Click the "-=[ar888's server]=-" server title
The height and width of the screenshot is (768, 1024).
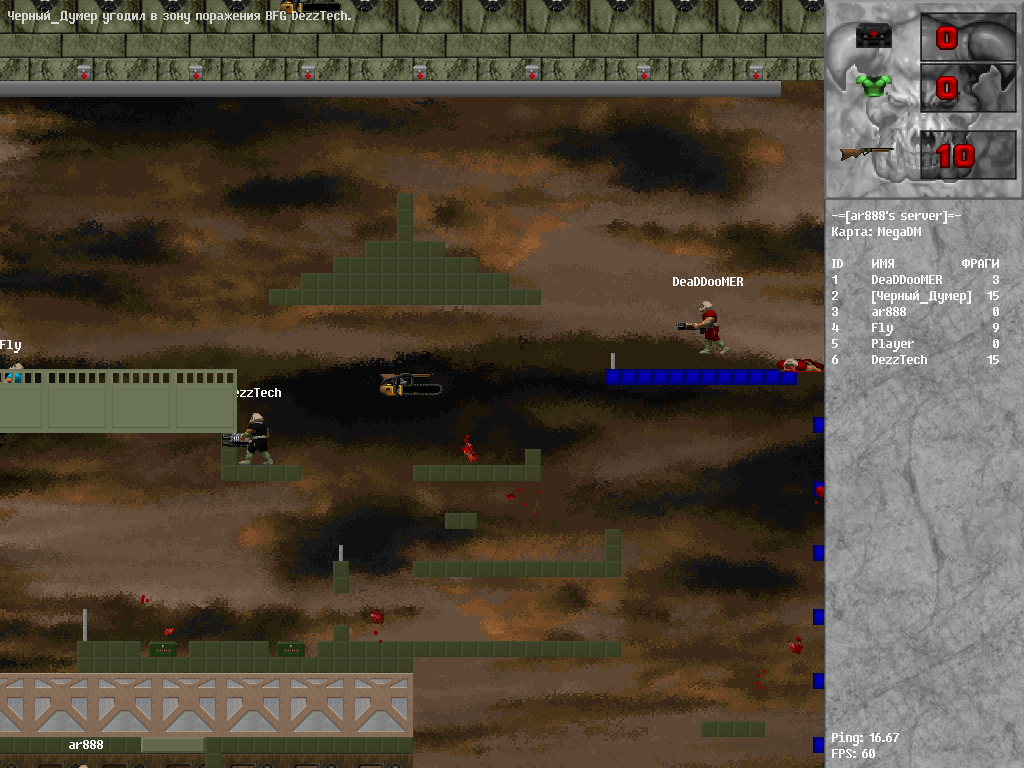(896, 216)
